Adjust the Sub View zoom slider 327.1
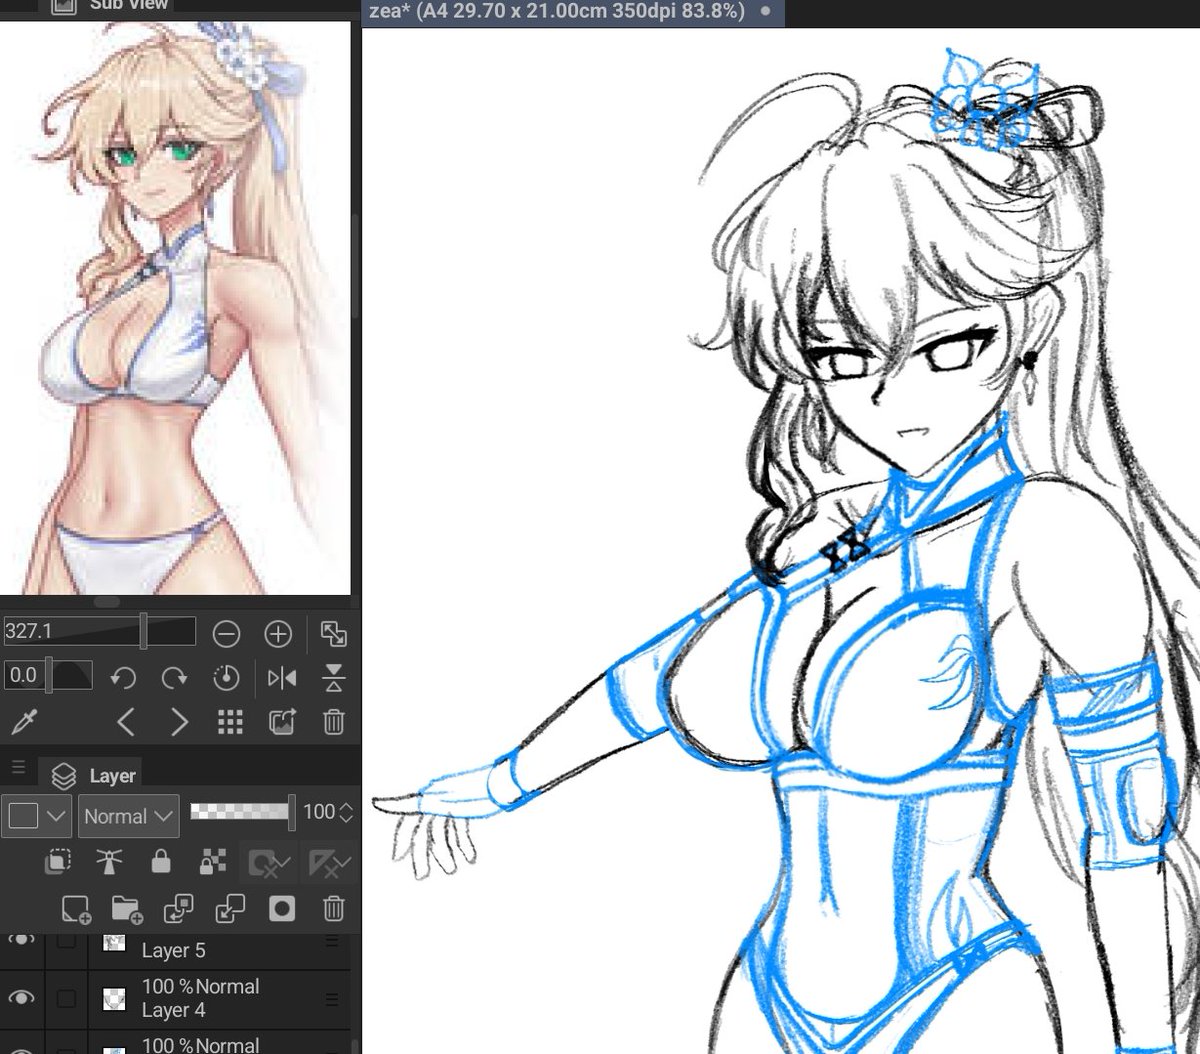Screen dimensions: 1200x1054 click(143, 631)
